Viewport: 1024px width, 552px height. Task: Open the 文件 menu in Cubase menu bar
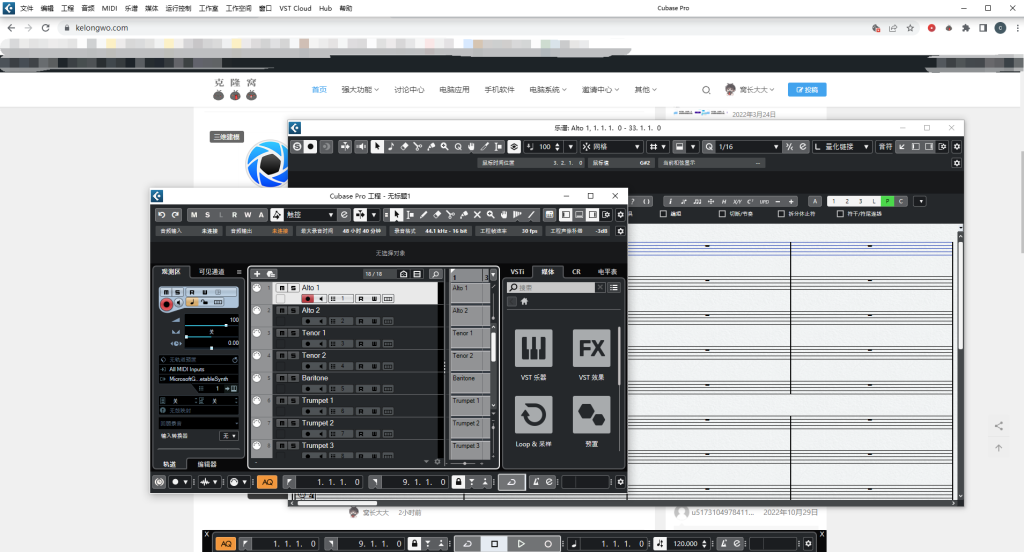tap(27, 8)
